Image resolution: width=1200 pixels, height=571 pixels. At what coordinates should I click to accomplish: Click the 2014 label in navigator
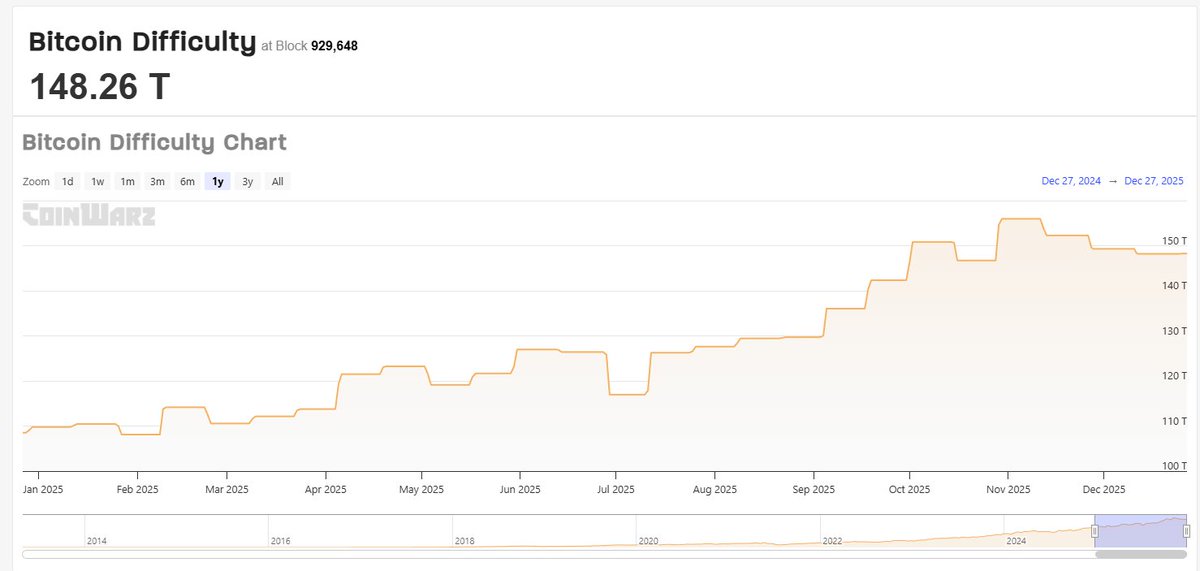(x=98, y=540)
